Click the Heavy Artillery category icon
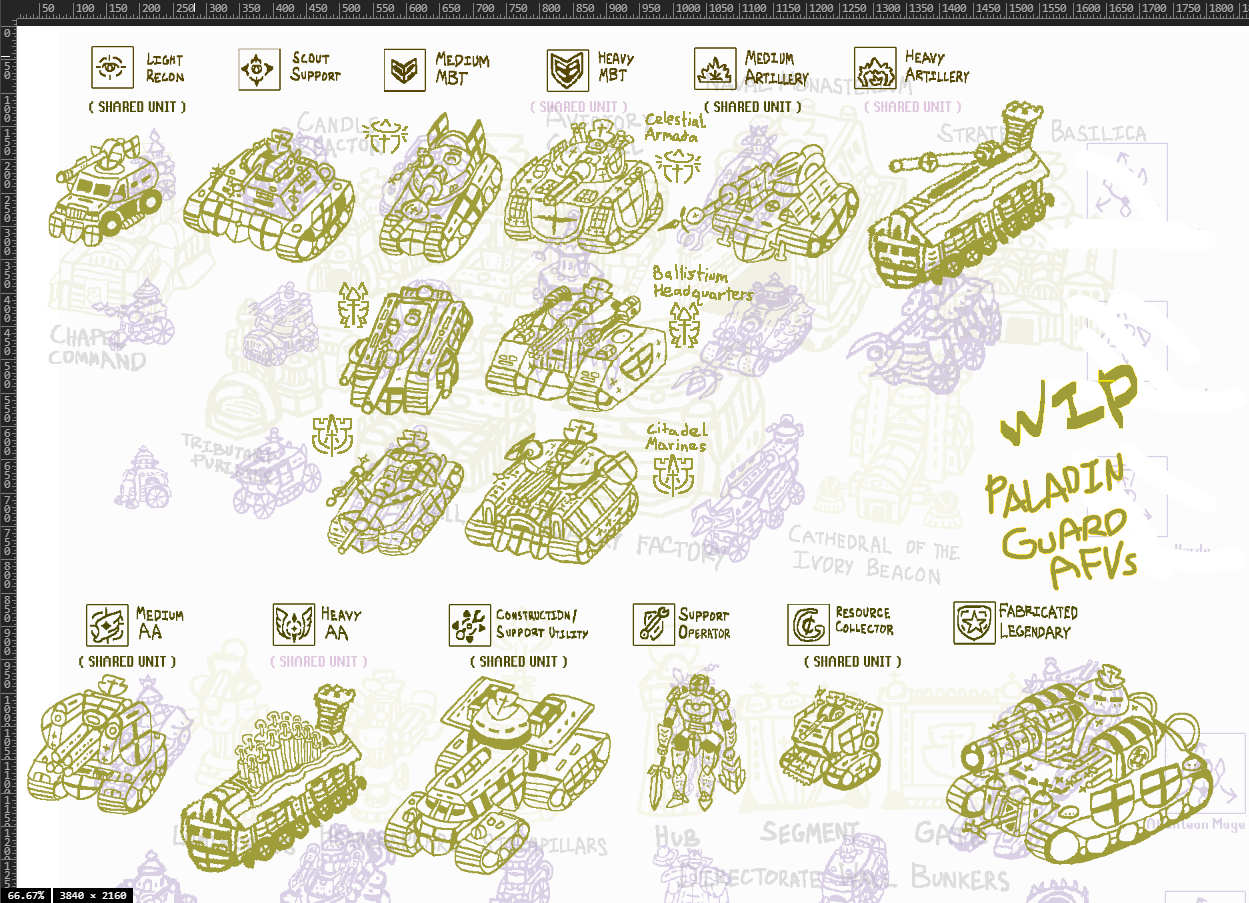This screenshot has width=1249, height=903. tap(876, 69)
